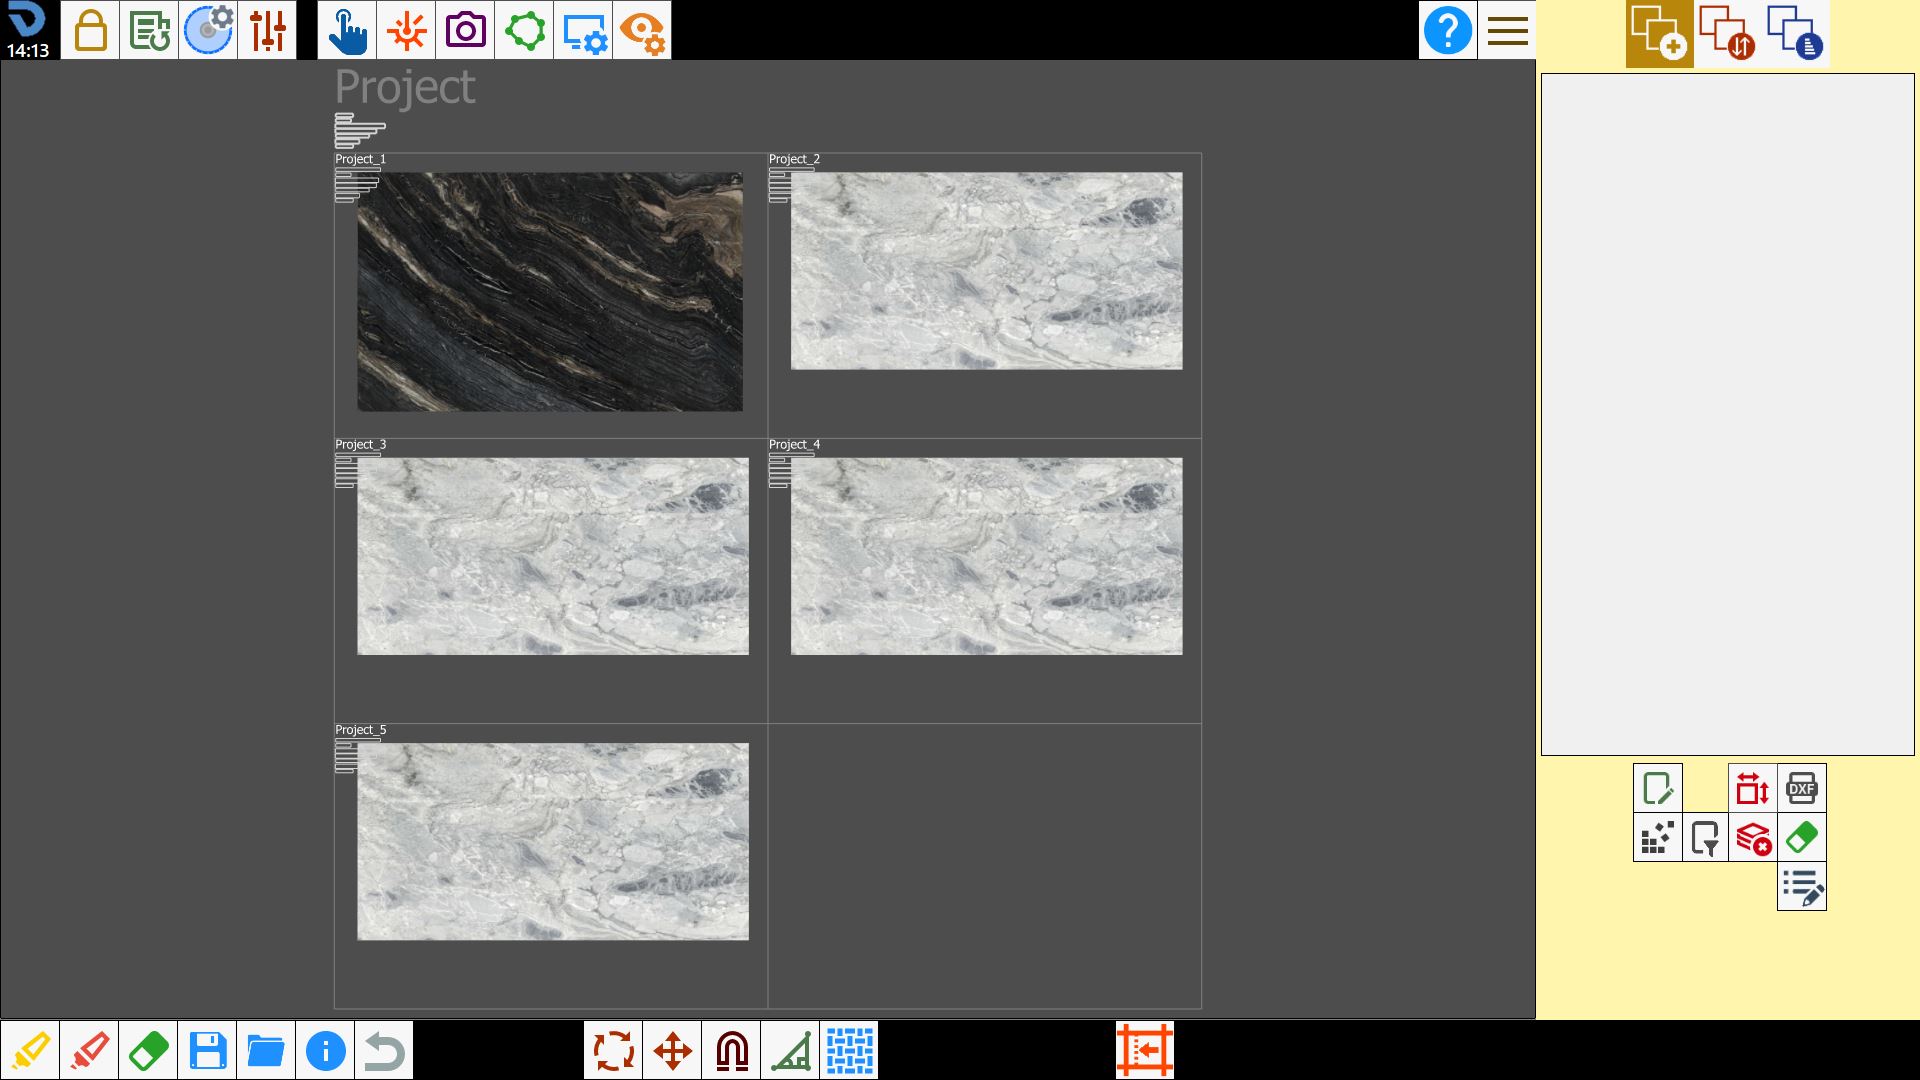
Task: Click the move four-arrow icon
Action: click(x=672, y=1050)
